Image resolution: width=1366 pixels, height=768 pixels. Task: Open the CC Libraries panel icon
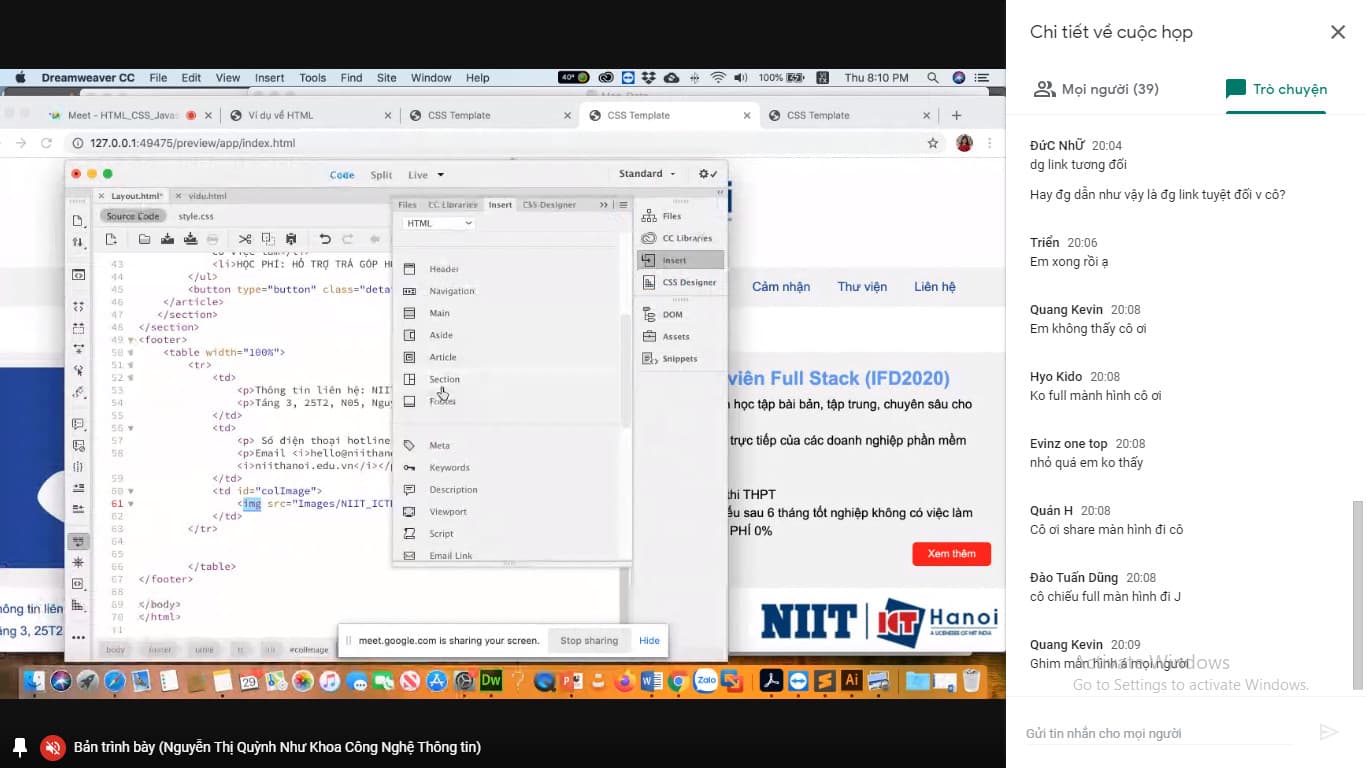(x=649, y=238)
